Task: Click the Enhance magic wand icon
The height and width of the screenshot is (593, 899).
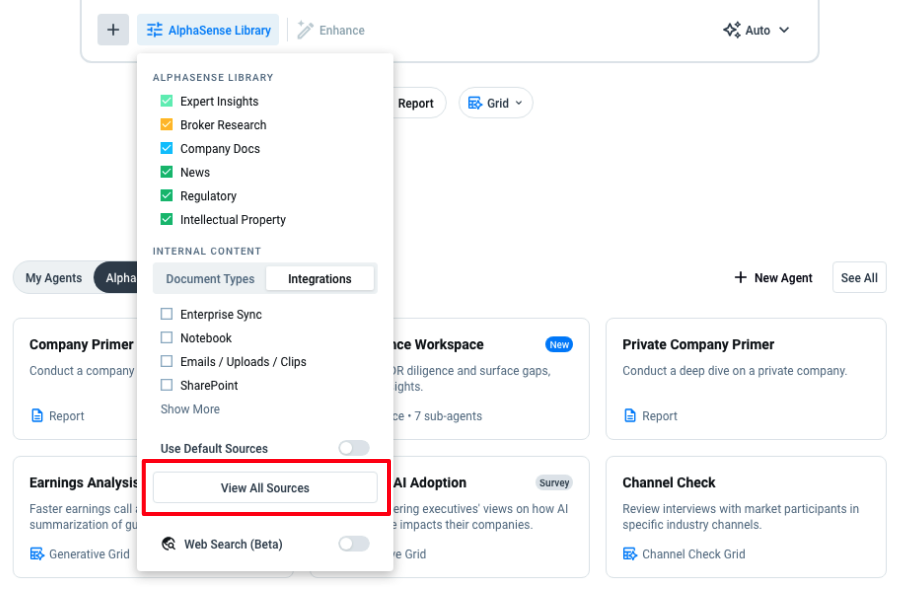Action: click(305, 30)
